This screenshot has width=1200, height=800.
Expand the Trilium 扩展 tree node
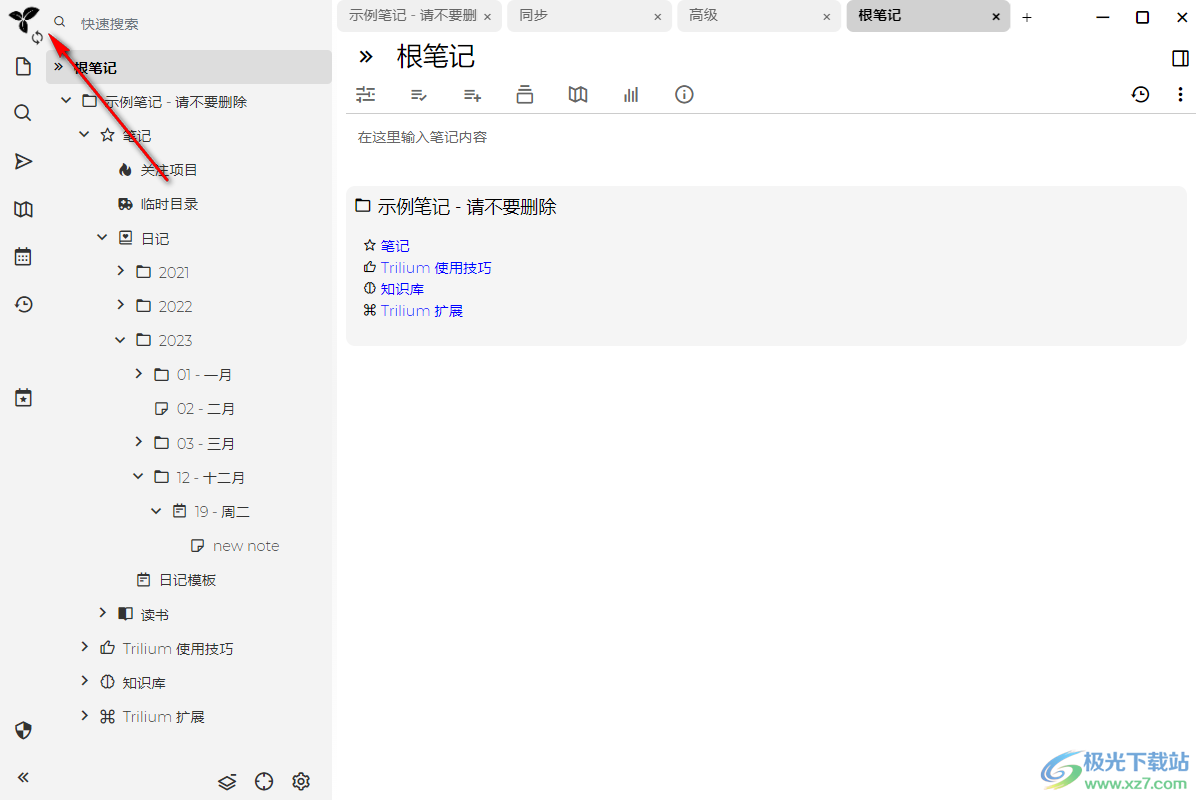coord(84,716)
